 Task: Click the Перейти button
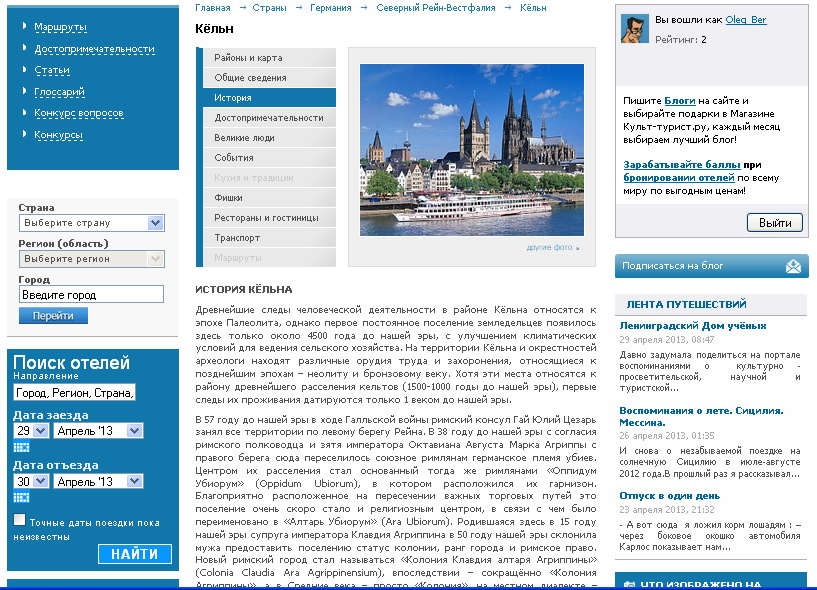53,316
